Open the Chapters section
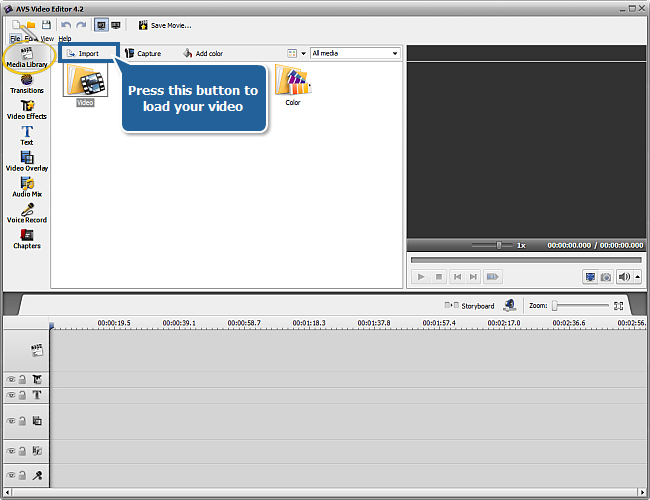 [27, 239]
